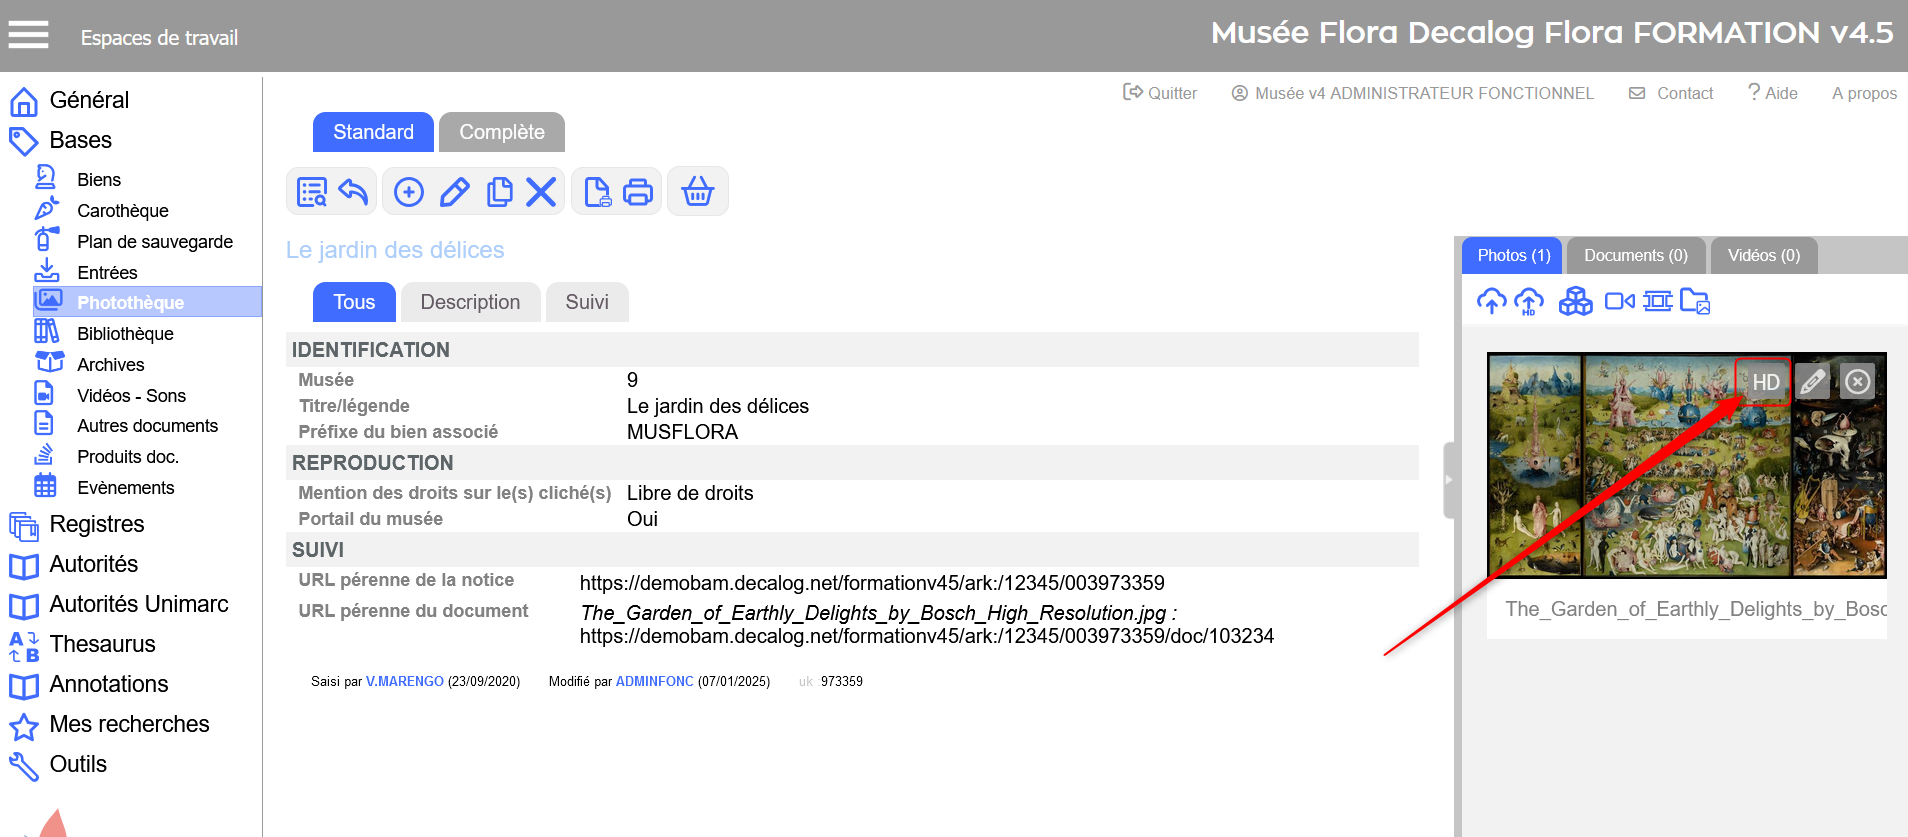
Task: Open the A propos link
Action: click(x=1864, y=93)
